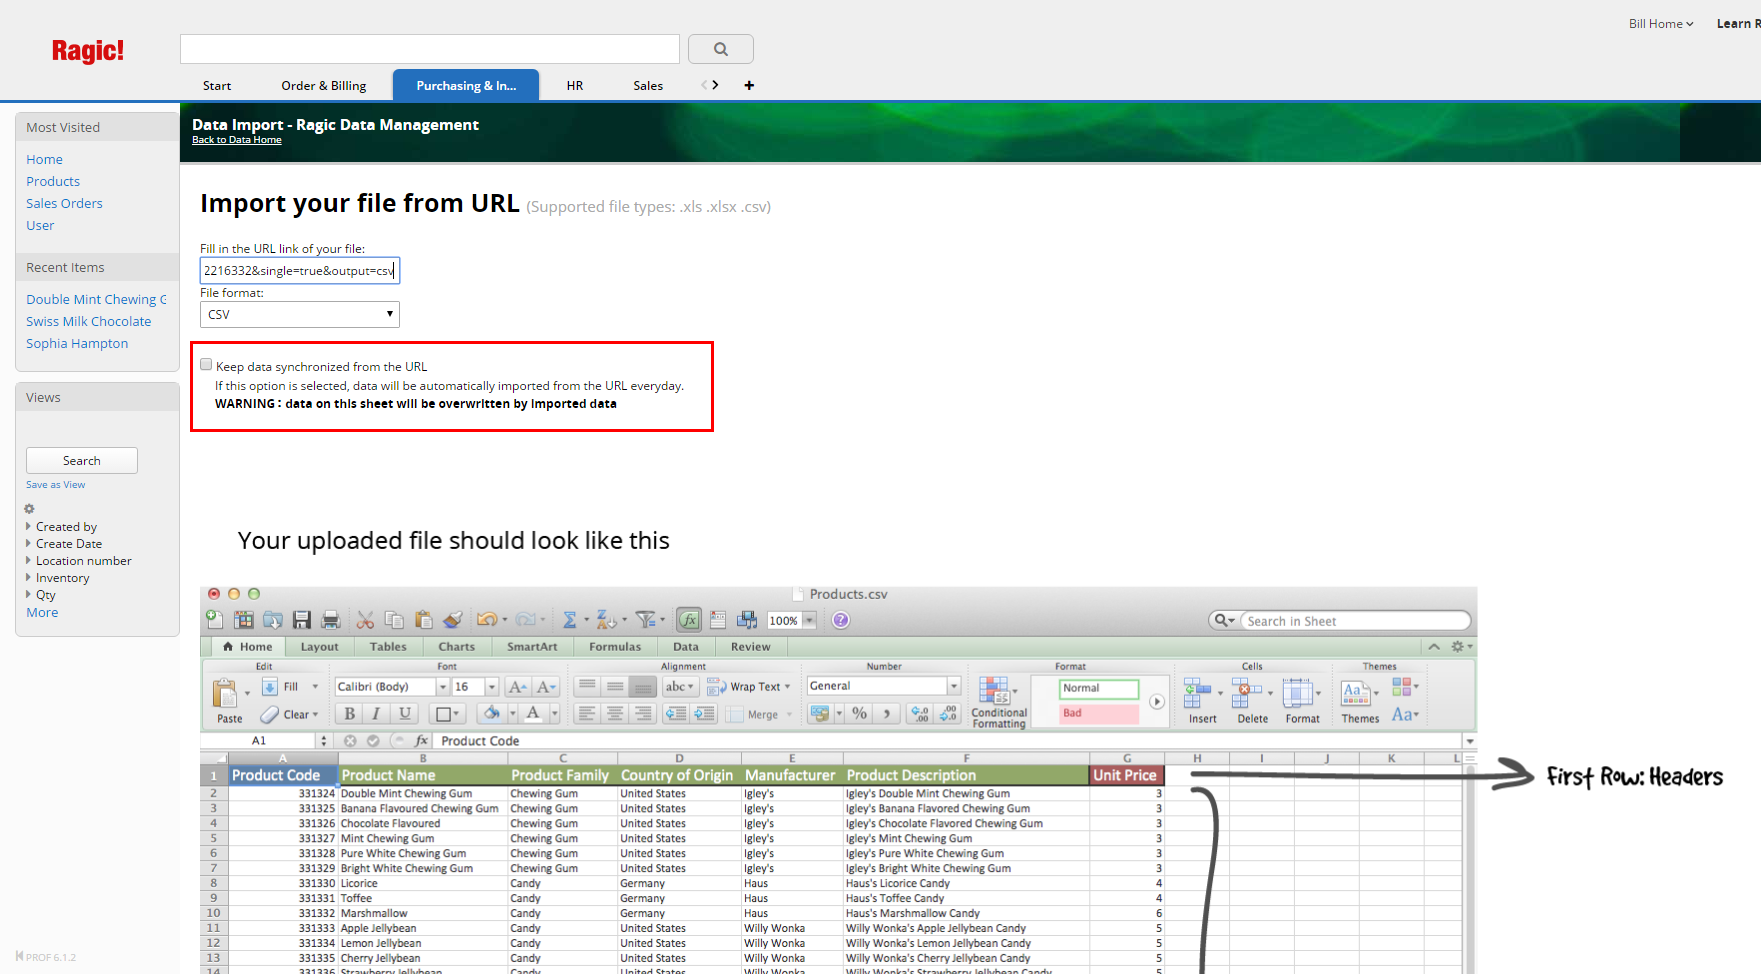Enable Keep data synchronized from the URL
This screenshot has width=1761, height=974.
pyautogui.click(x=206, y=365)
